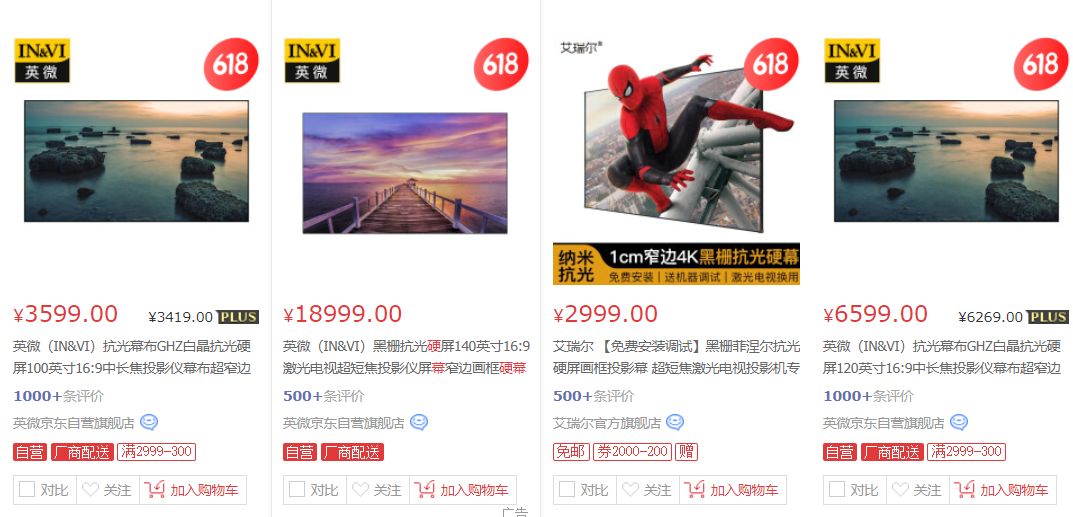Viewport: 1073px width, 517px height.
Task: Click the 满2999-300 promotion tag on first product
Action: coord(157,452)
